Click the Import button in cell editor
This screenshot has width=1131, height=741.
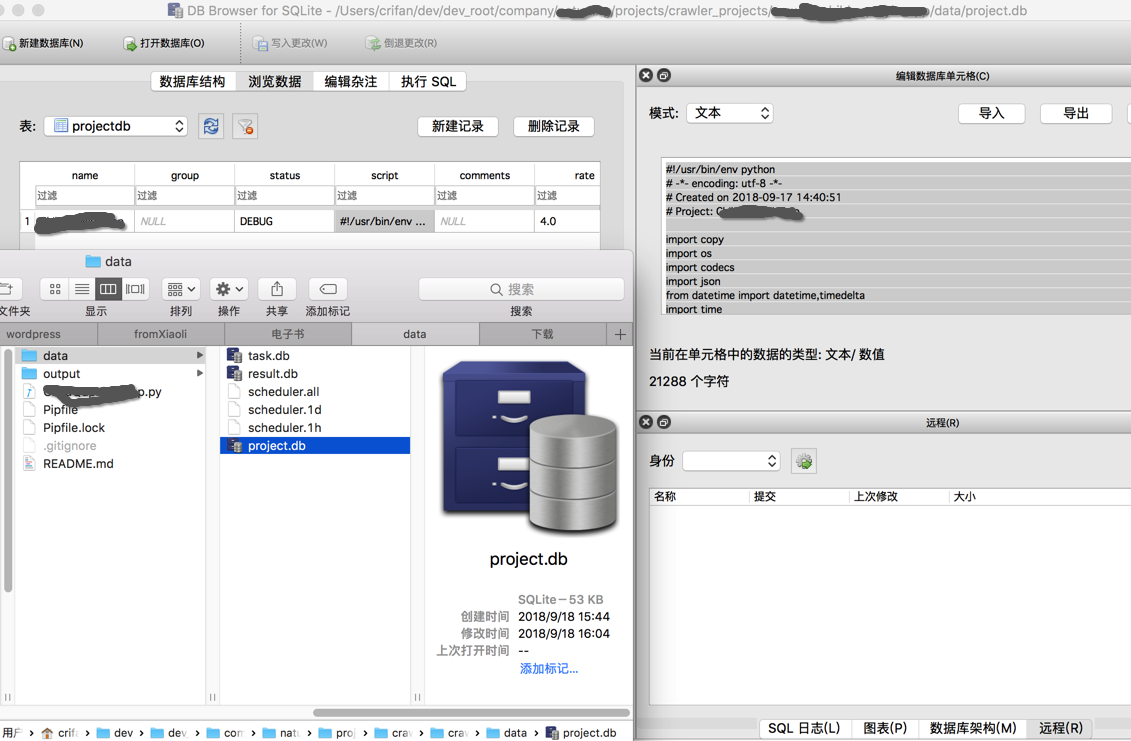tap(991, 113)
